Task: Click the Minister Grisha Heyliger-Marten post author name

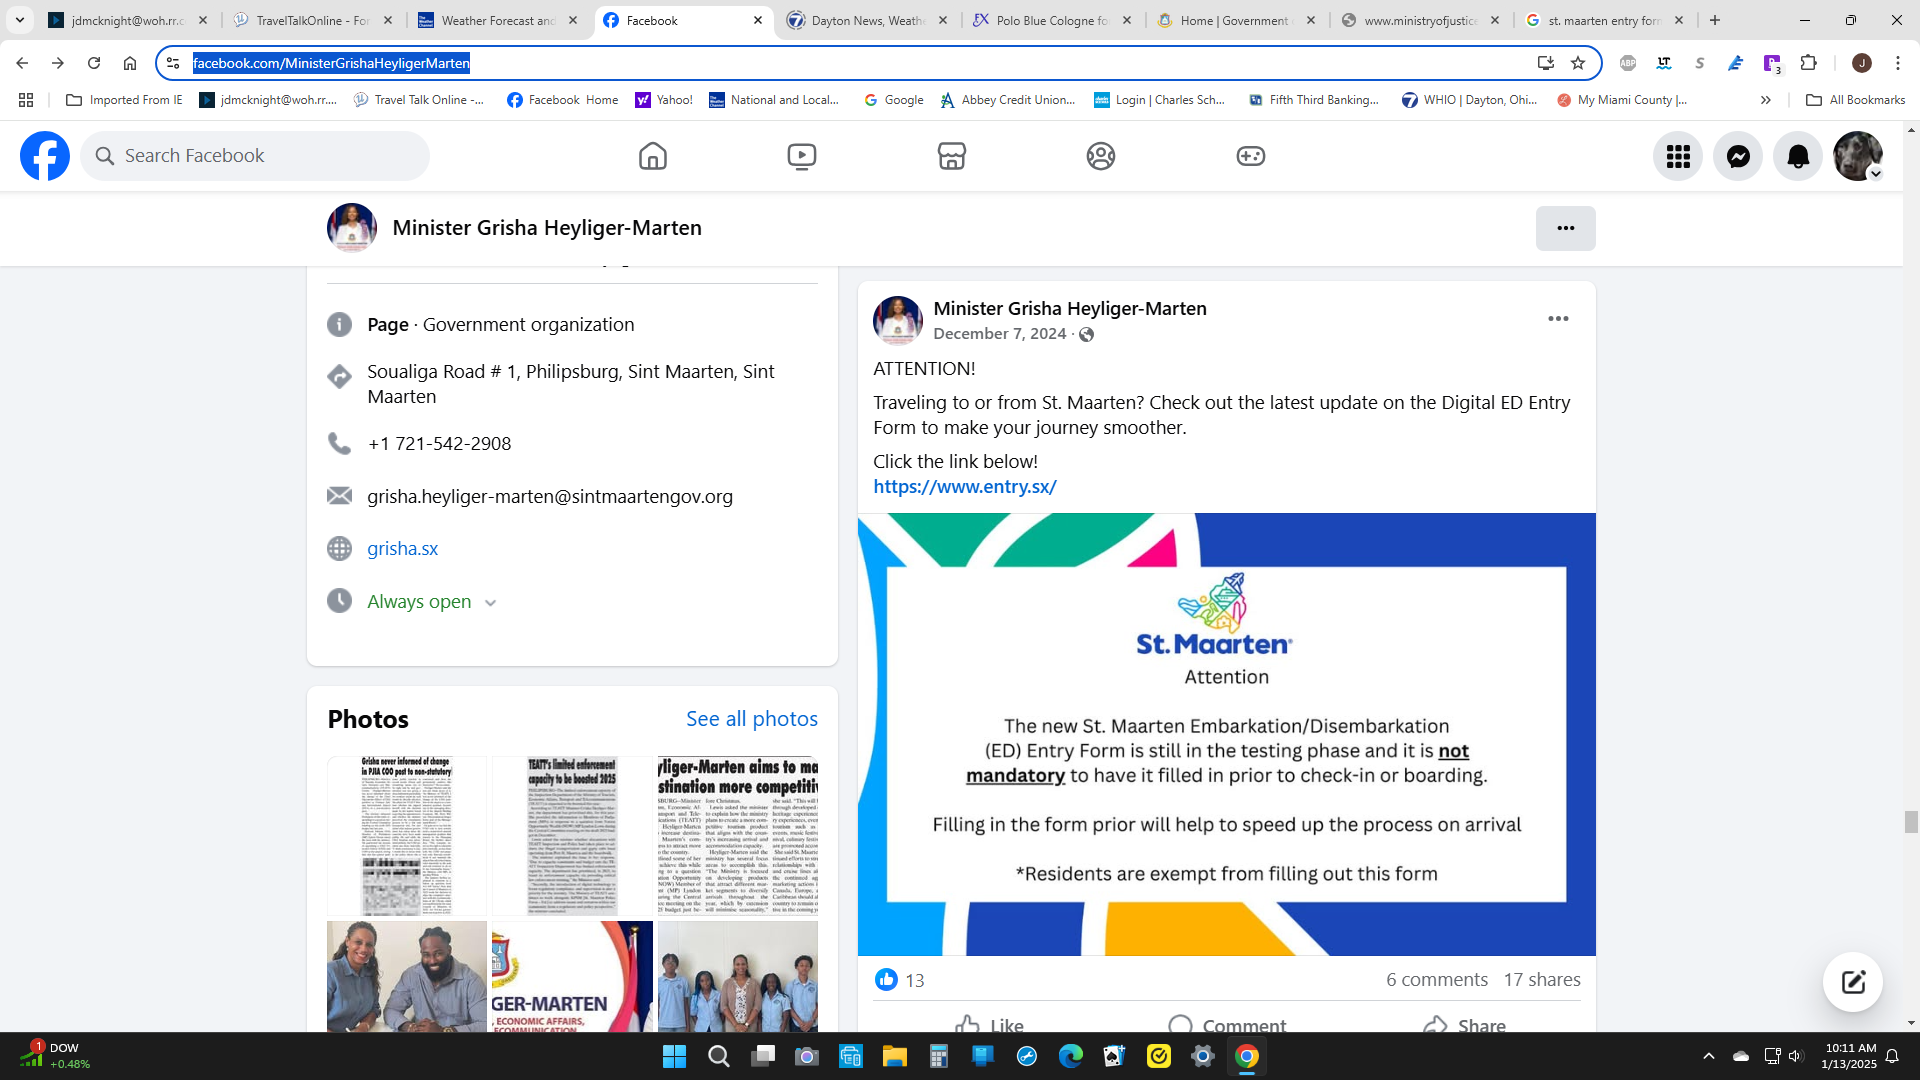Action: (1070, 309)
